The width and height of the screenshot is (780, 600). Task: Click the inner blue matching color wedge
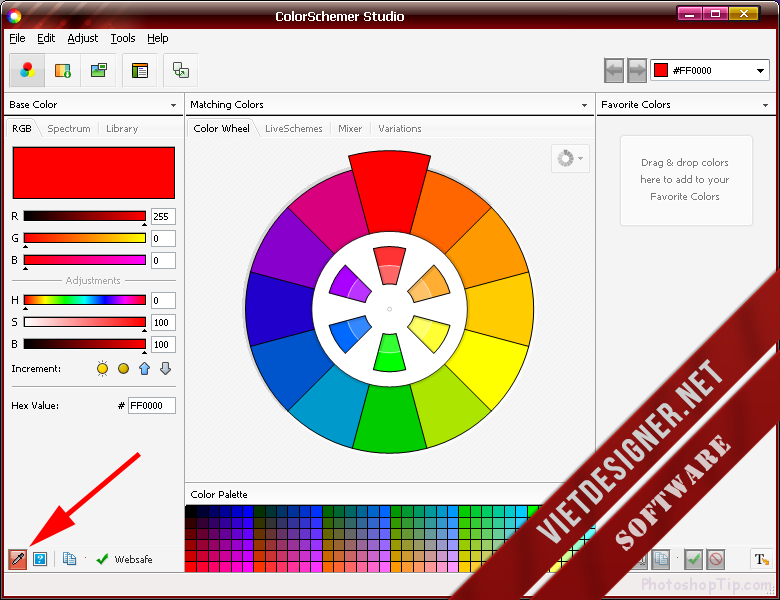(x=350, y=334)
